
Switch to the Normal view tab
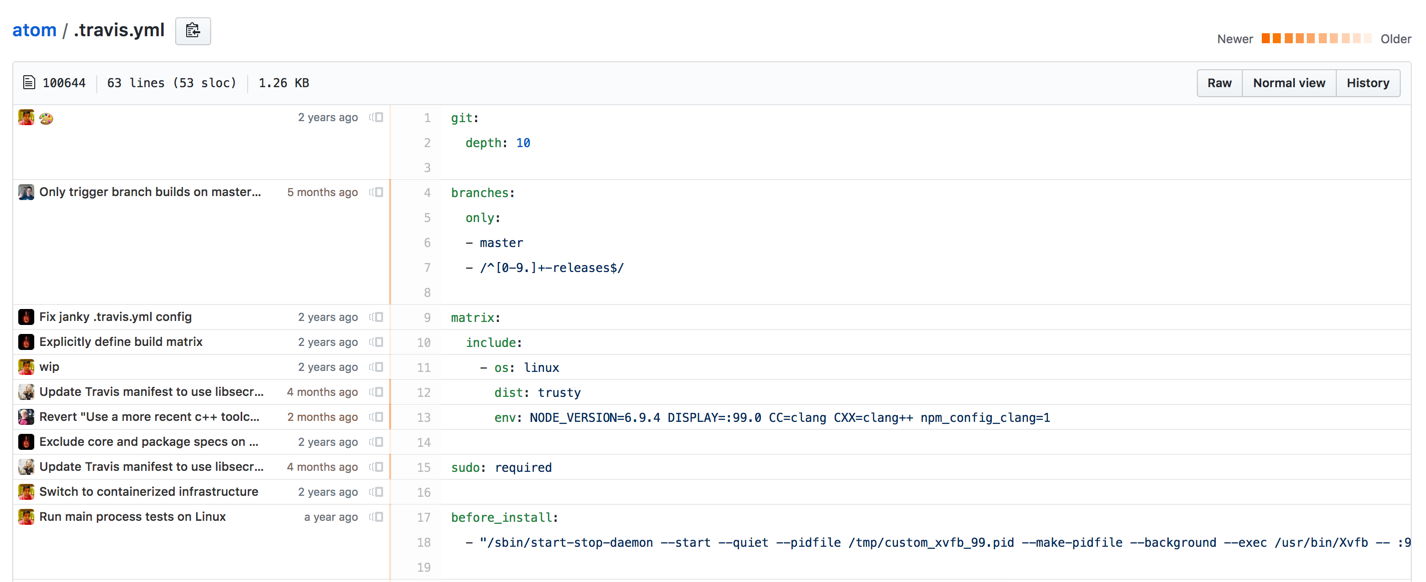[1288, 82]
